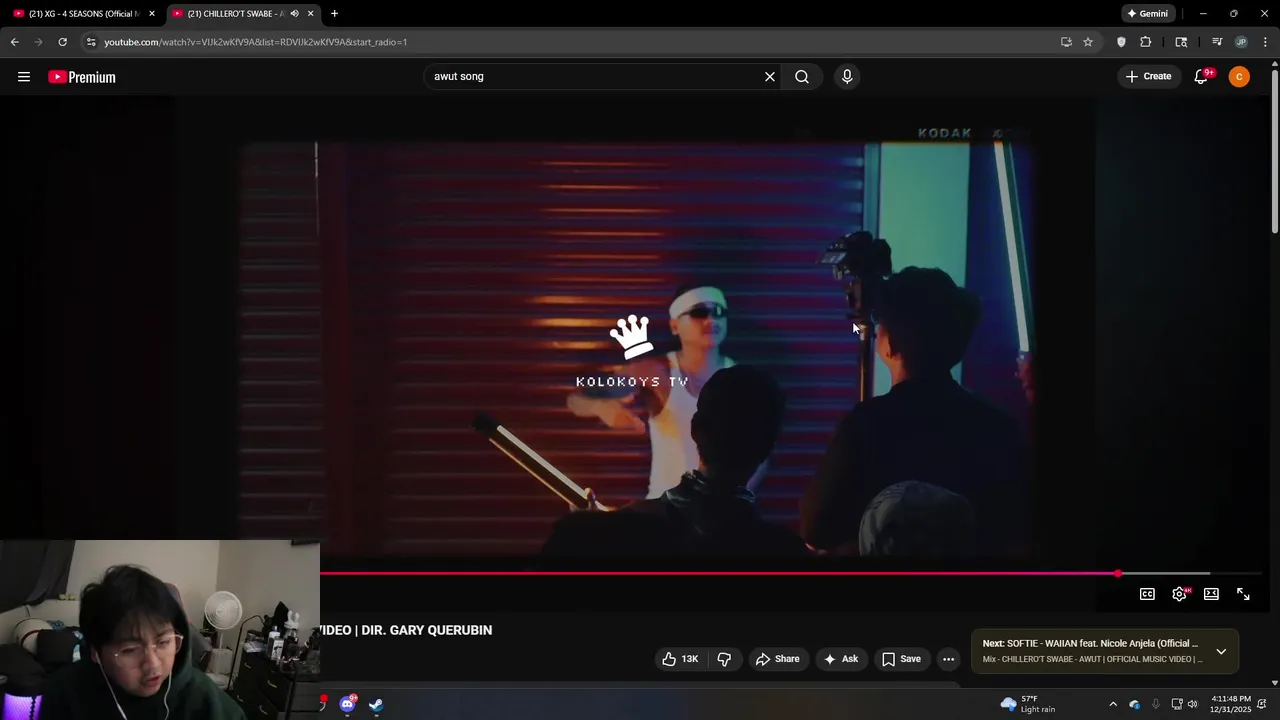Screen dimensions: 1280x720
Task: Like the video with 13K likes
Action: click(680, 659)
